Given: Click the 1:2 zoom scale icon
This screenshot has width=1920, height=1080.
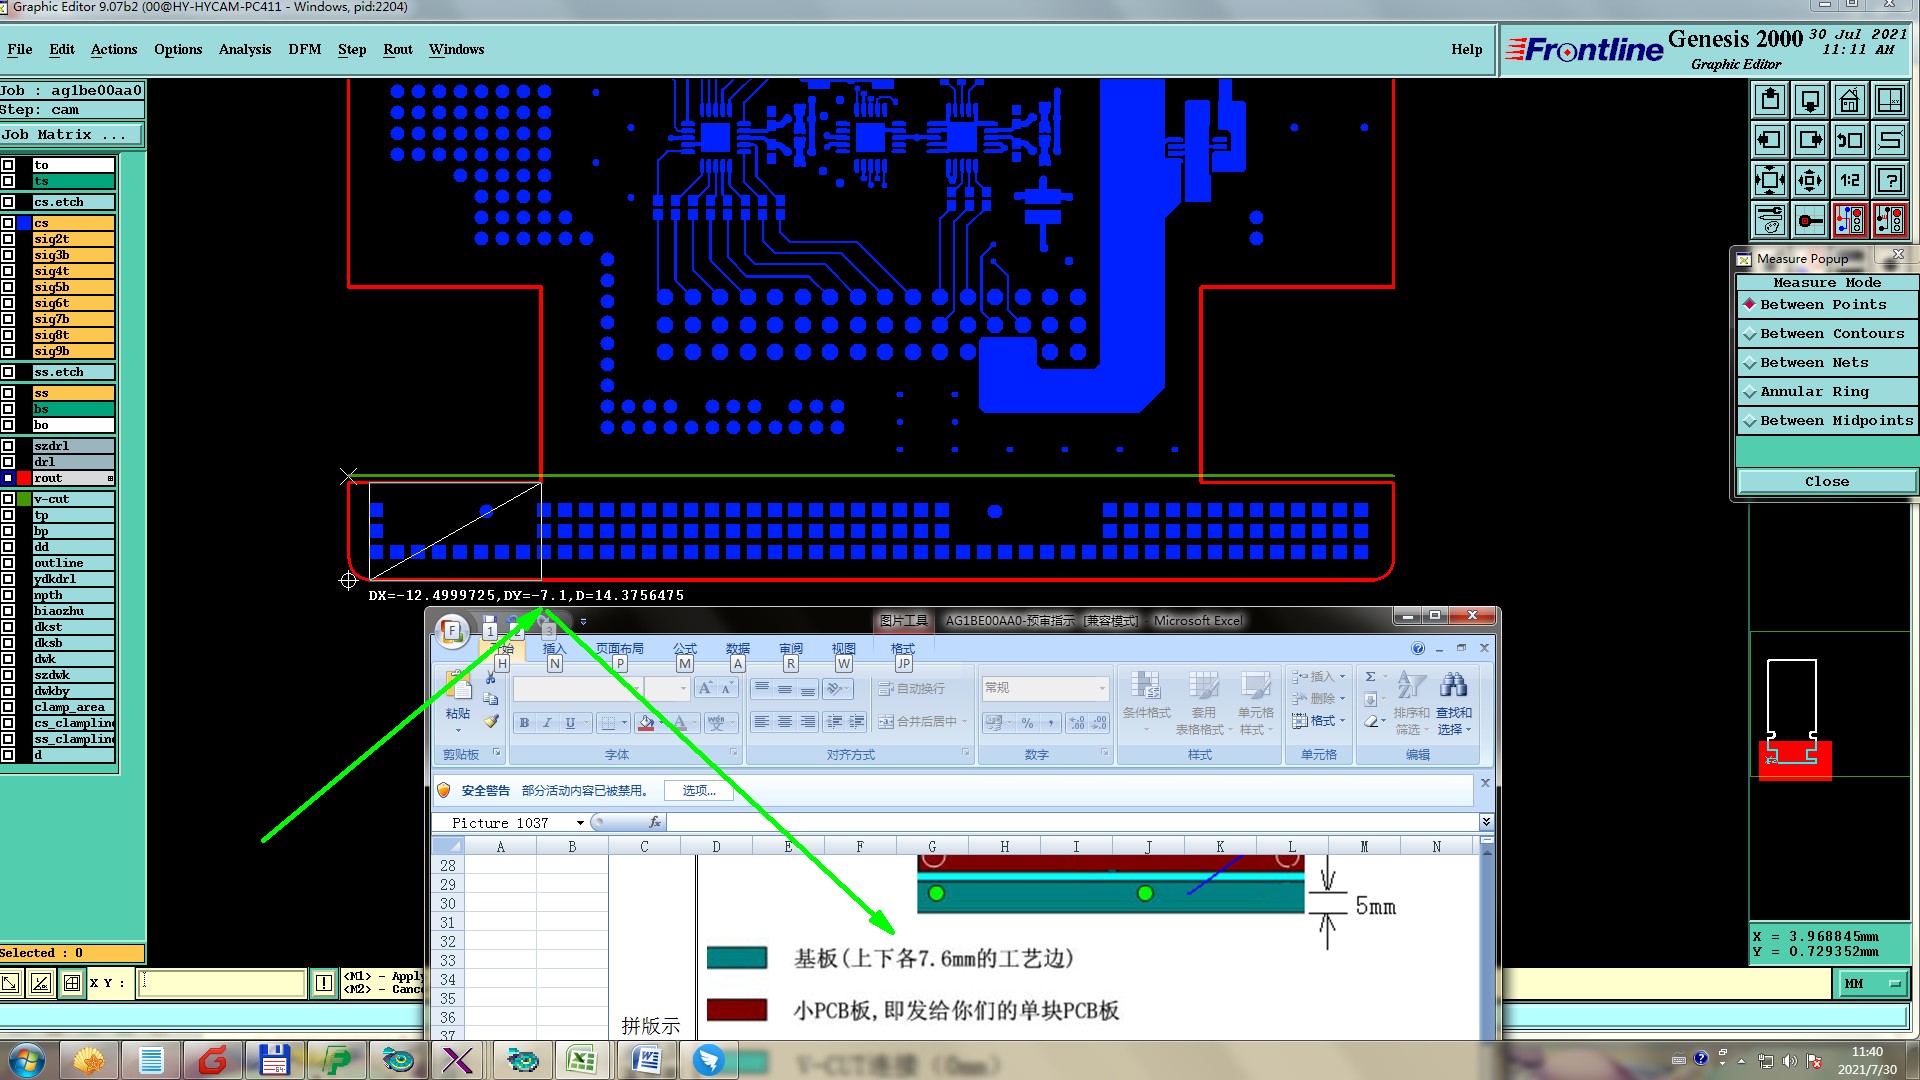Looking at the screenshot, I should click(x=1849, y=181).
